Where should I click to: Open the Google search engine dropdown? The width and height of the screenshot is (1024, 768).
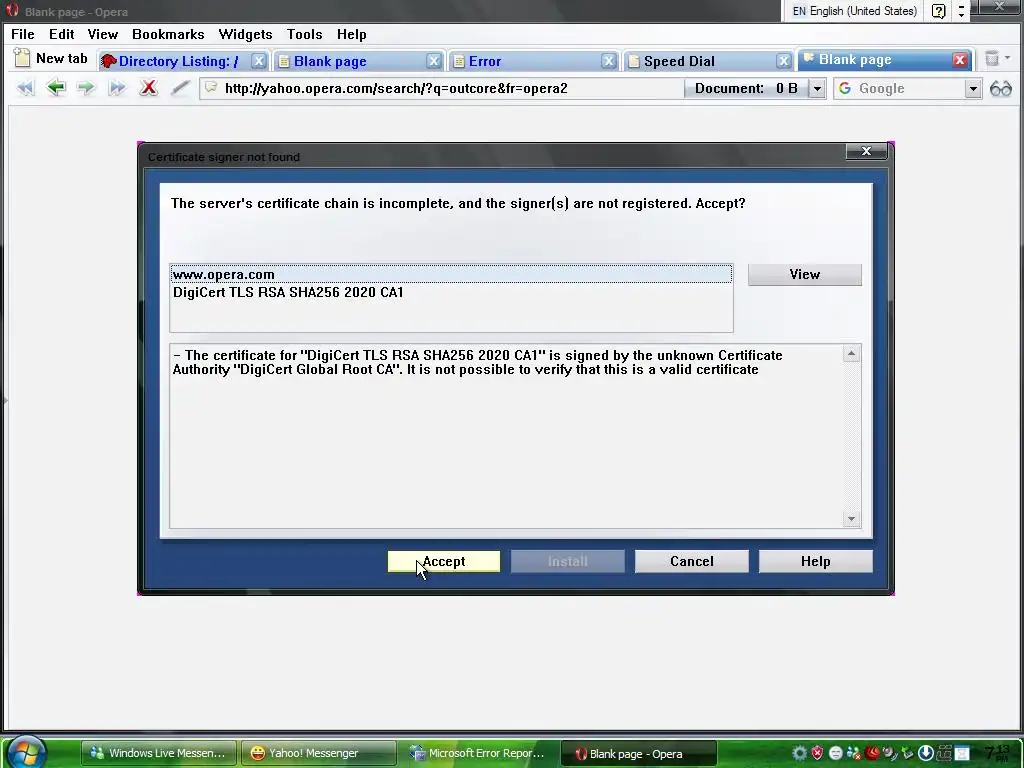point(973,88)
